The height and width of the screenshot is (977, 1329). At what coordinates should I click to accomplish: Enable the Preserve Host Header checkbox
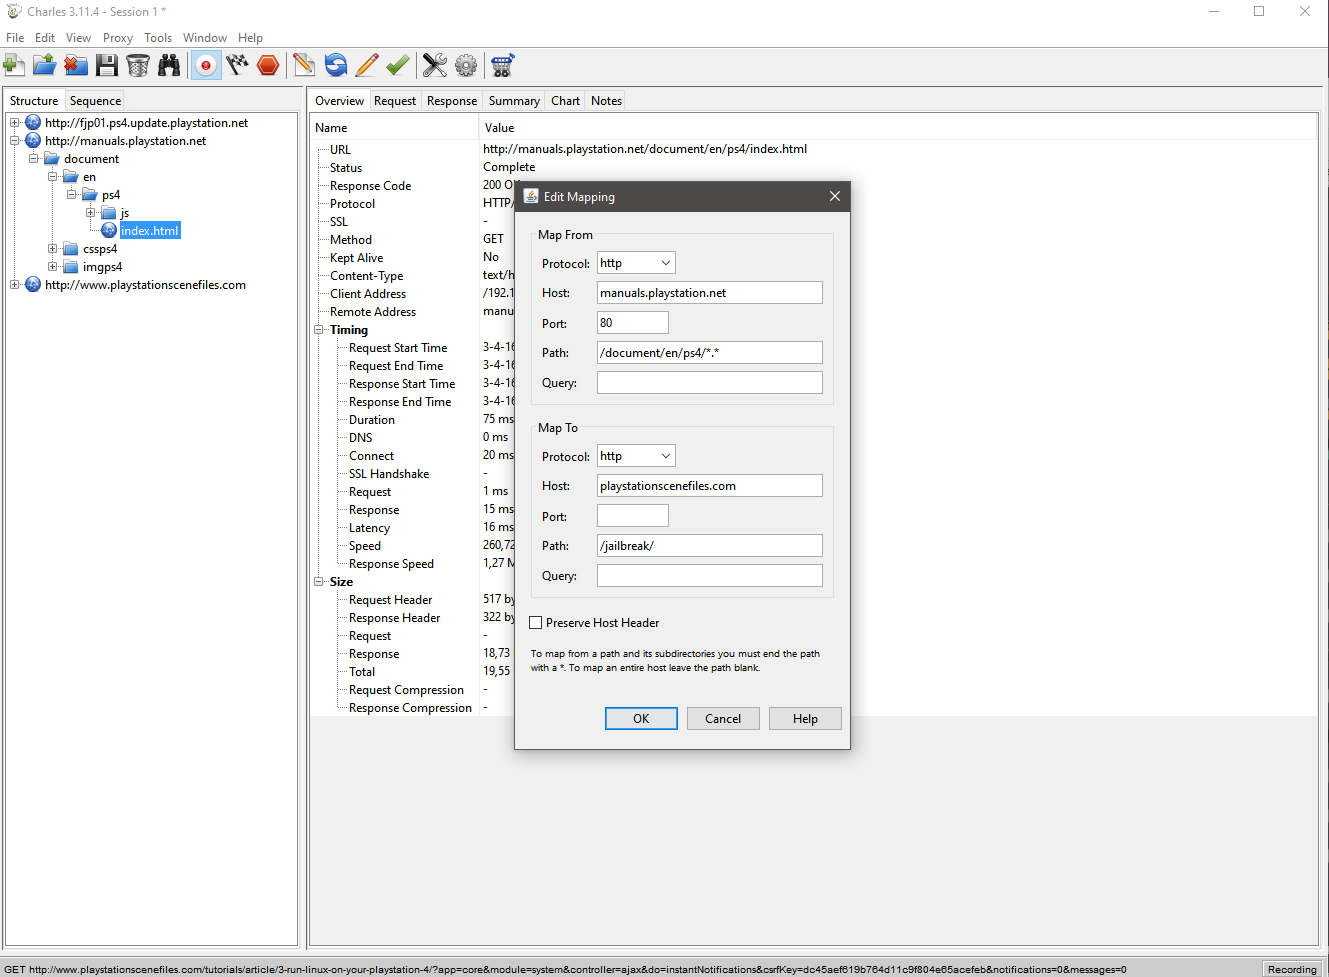(x=536, y=623)
